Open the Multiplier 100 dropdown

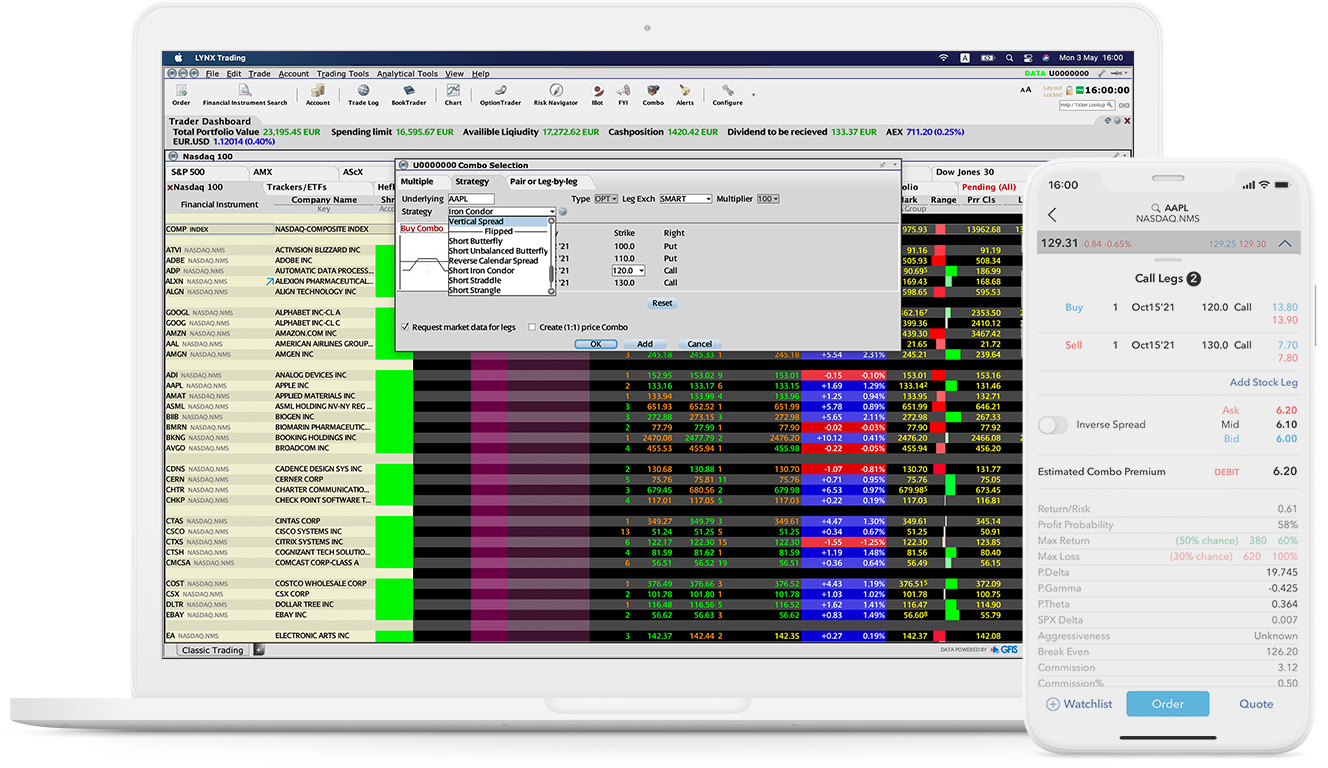768,199
